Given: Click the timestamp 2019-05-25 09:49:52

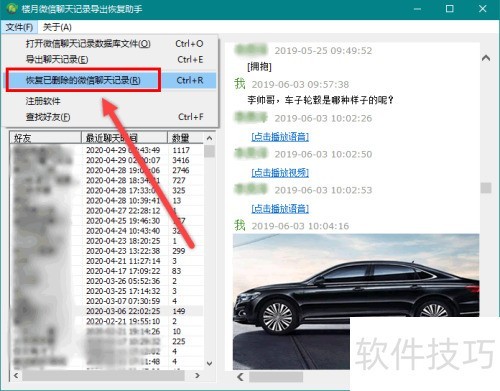Looking at the screenshot, I should tap(323, 51).
